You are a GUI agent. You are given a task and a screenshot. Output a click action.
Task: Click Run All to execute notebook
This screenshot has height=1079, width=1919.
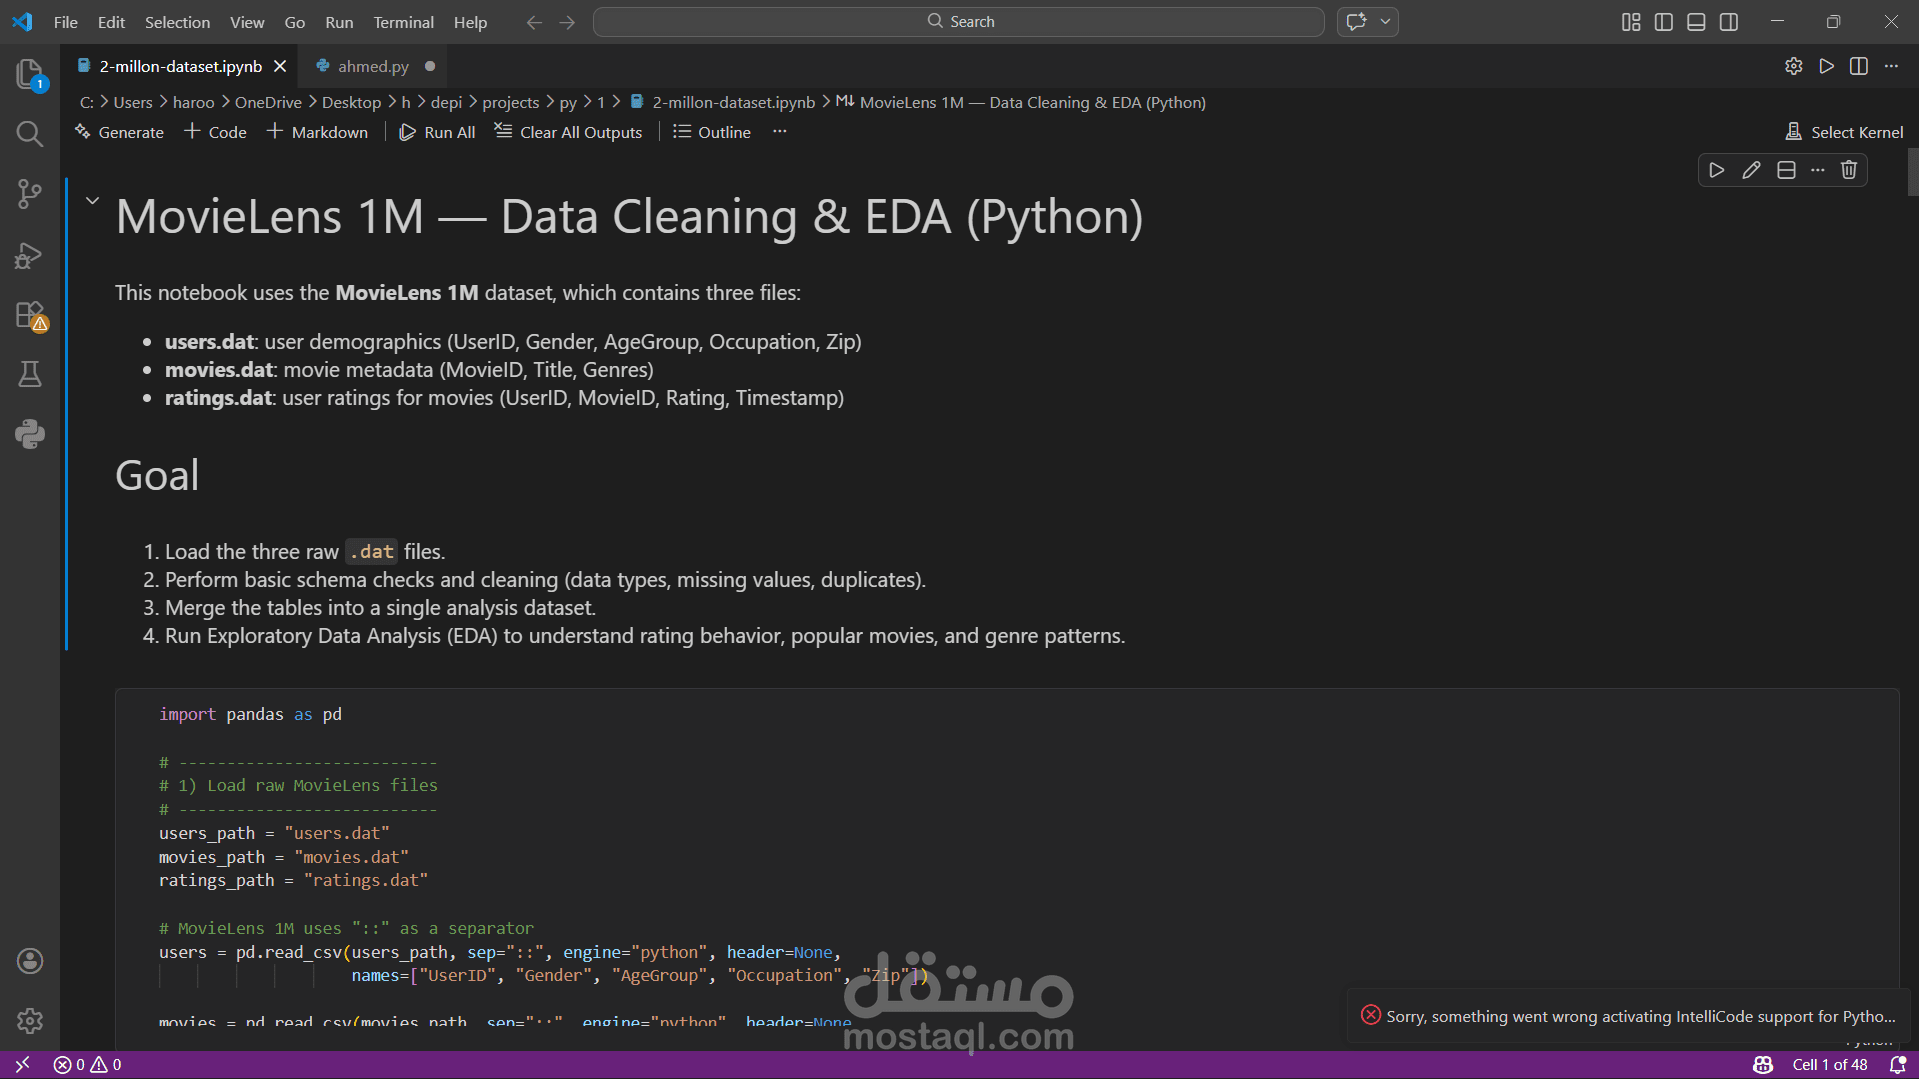point(437,131)
